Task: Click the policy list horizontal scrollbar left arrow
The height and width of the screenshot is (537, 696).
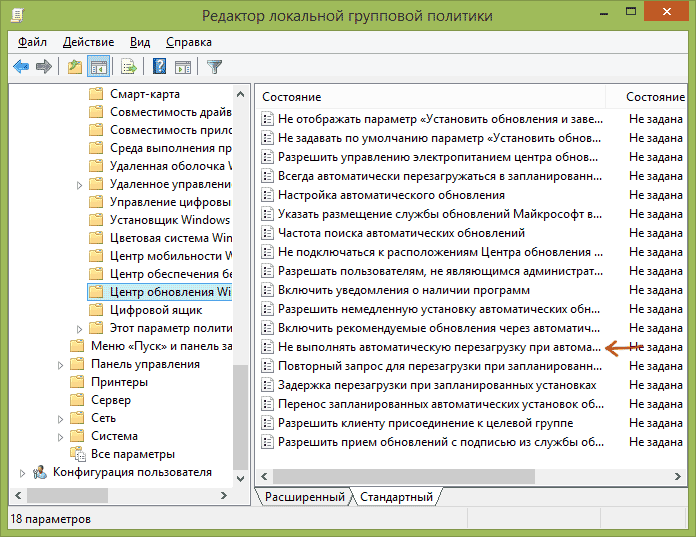Action: (265, 477)
